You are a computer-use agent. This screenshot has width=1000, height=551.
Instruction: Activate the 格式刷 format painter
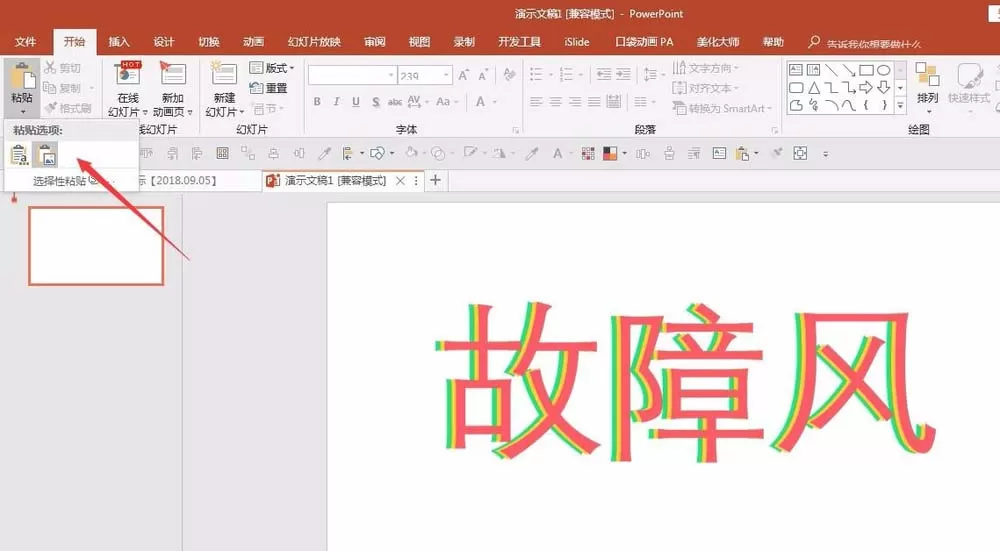click(x=68, y=108)
